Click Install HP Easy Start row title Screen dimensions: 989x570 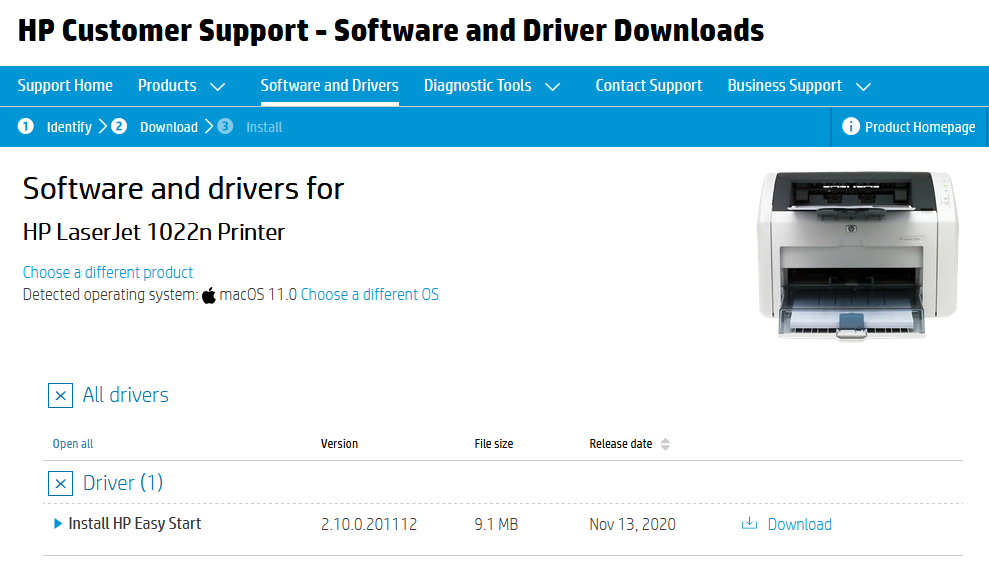click(x=134, y=523)
